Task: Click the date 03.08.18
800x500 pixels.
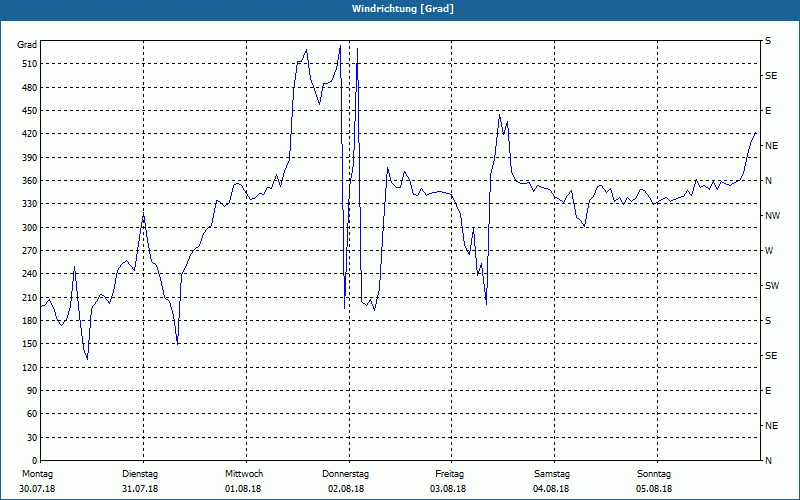Action: tap(448, 489)
